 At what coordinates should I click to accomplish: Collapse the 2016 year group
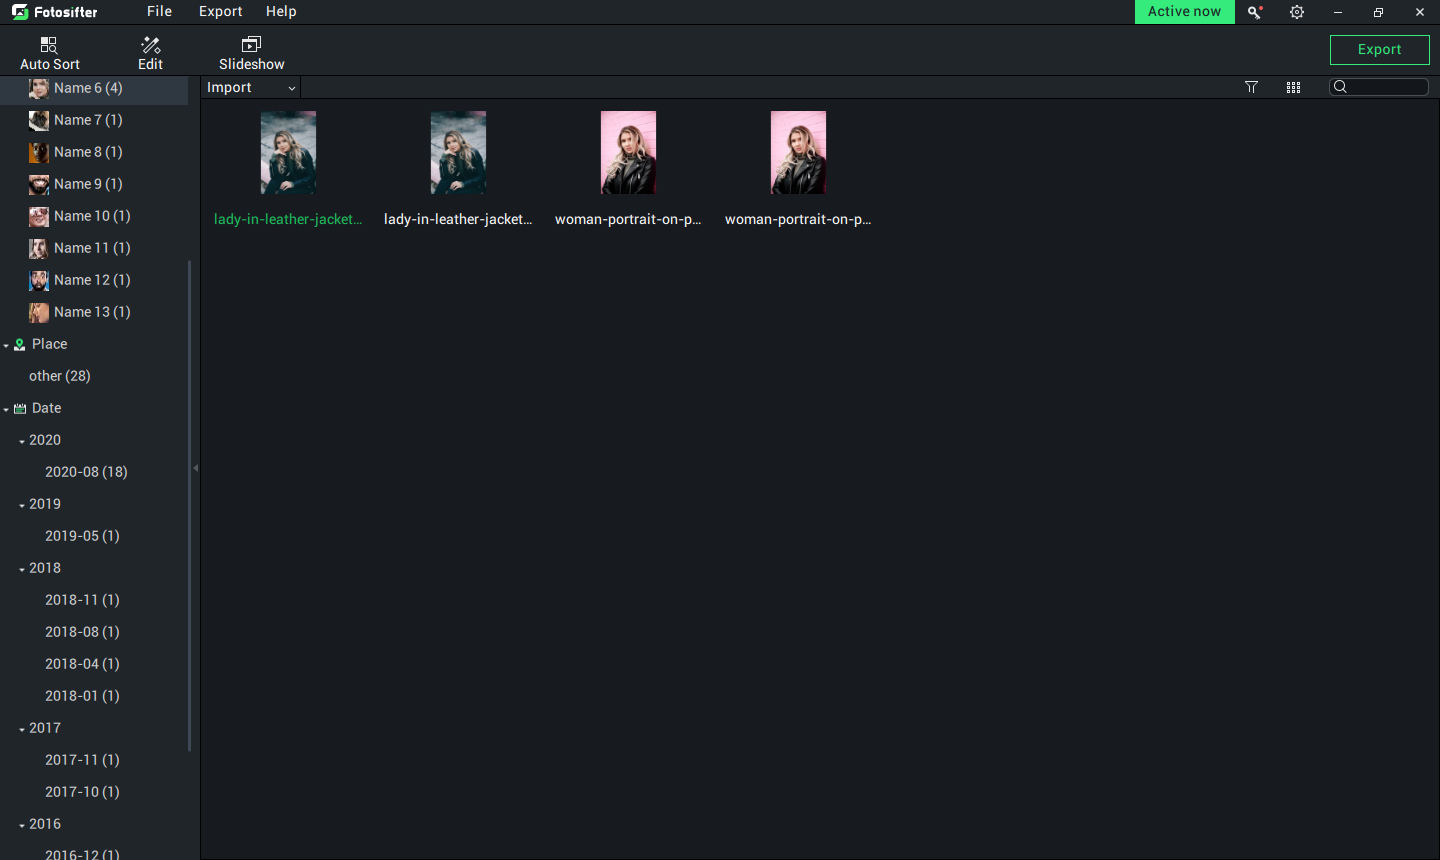point(22,826)
